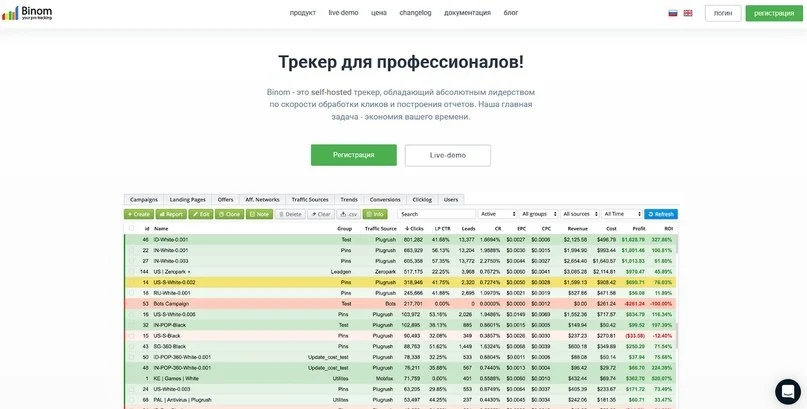Select the red Bots Campaign row
This screenshot has height=409, width=807.
click(x=400, y=304)
